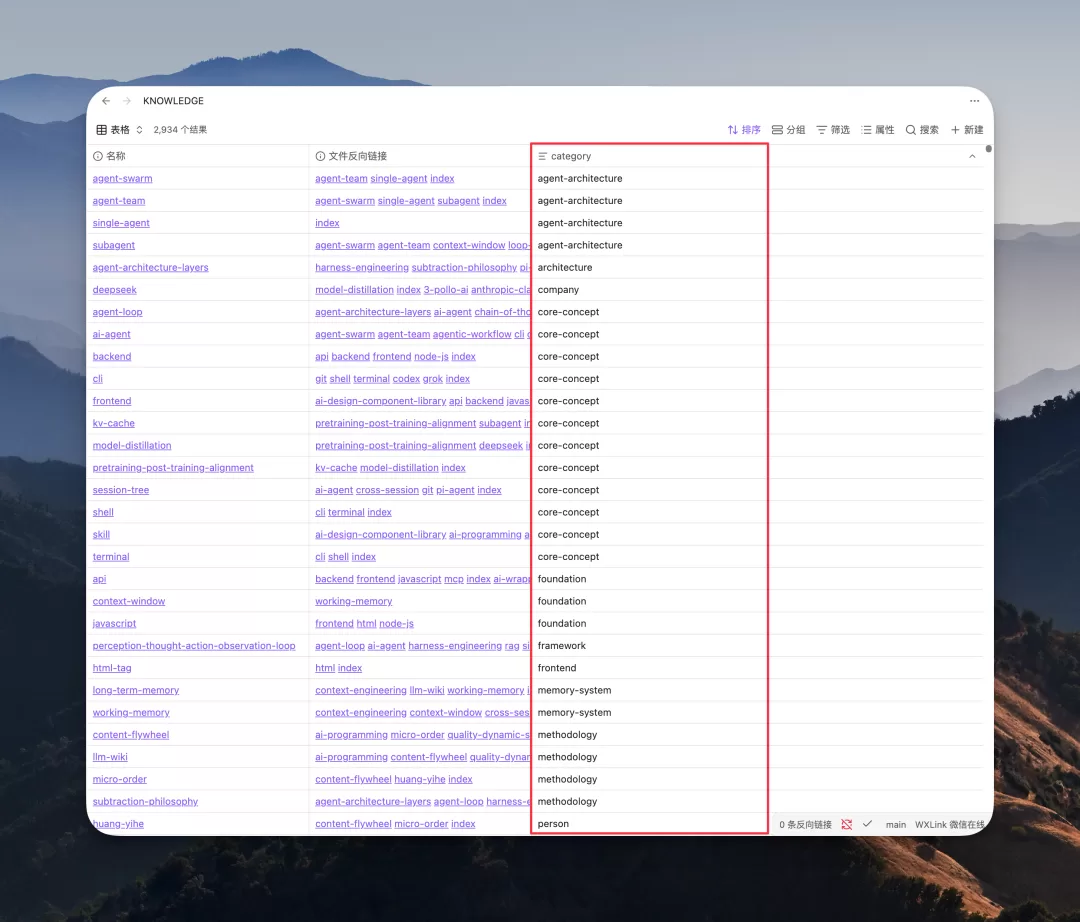Select the framework category cell
Screen dimensions: 1080x922
[x=650, y=646]
